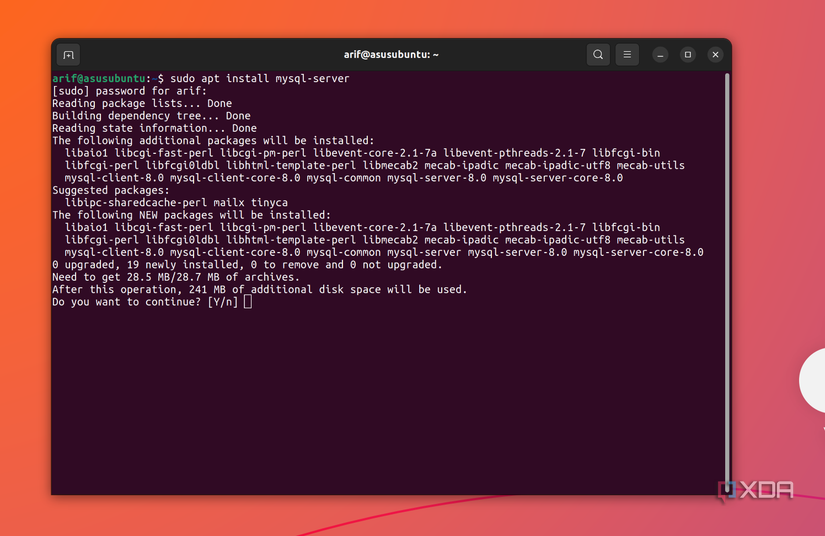Click 'Reading state information... Done' line

pyautogui.click(x=154, y=128)
